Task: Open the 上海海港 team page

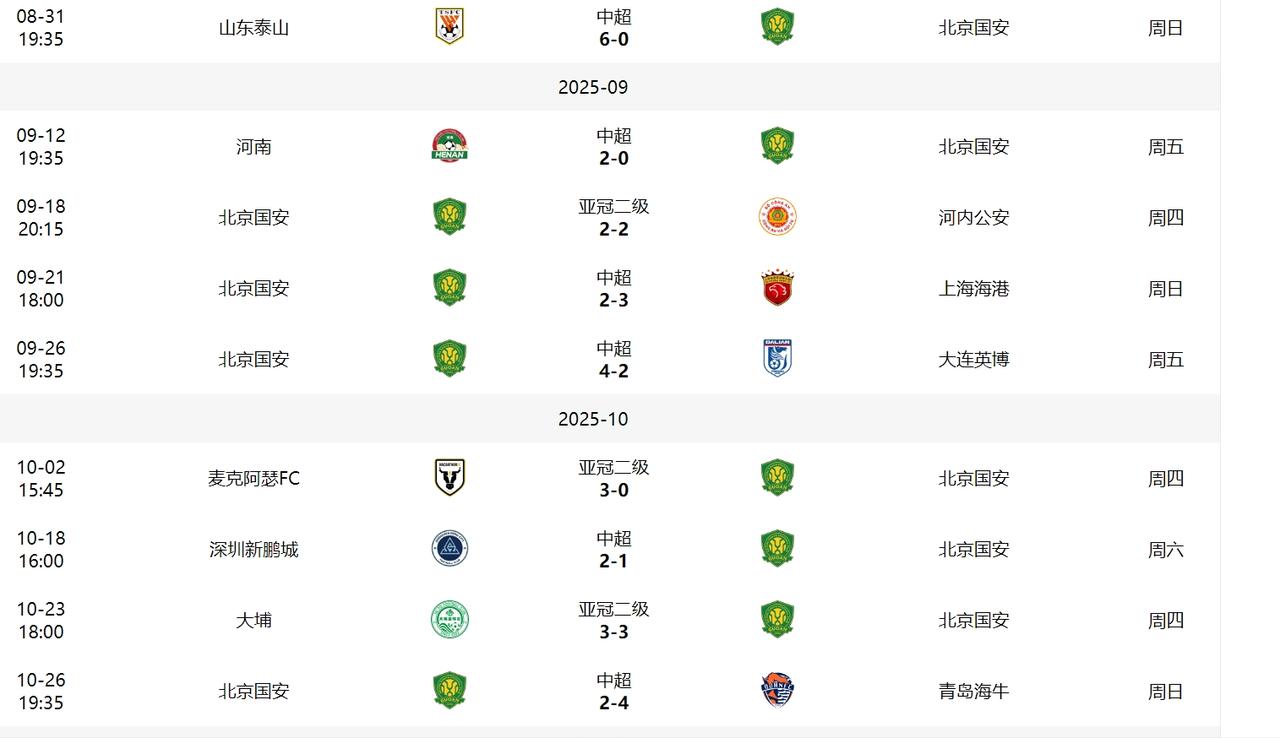Action: pyautogui.click(x=974, y=289)
